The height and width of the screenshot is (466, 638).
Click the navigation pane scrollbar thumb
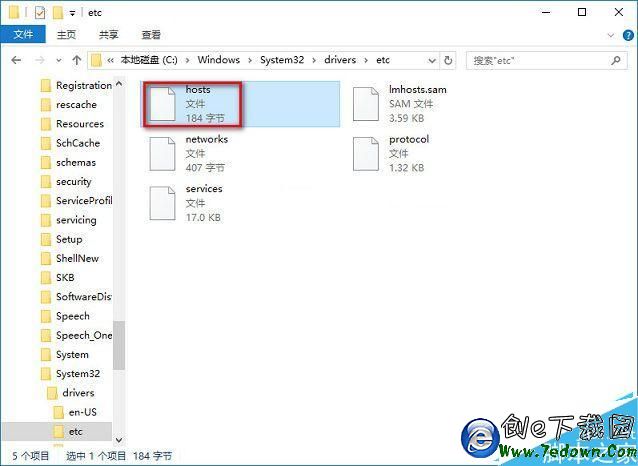(119, 345)
